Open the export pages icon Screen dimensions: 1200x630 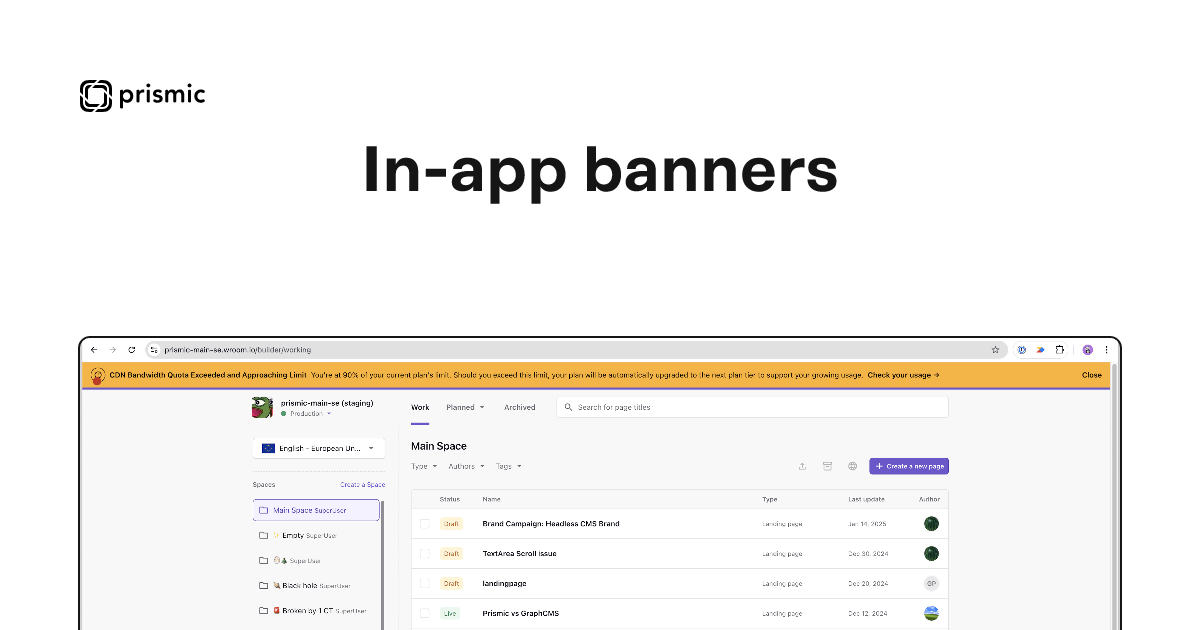802,466
